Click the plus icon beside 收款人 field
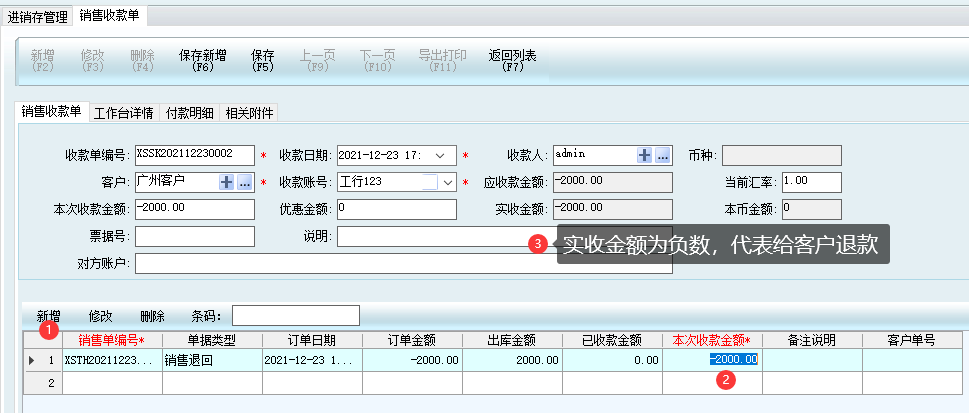 click(x=645, y=155)
